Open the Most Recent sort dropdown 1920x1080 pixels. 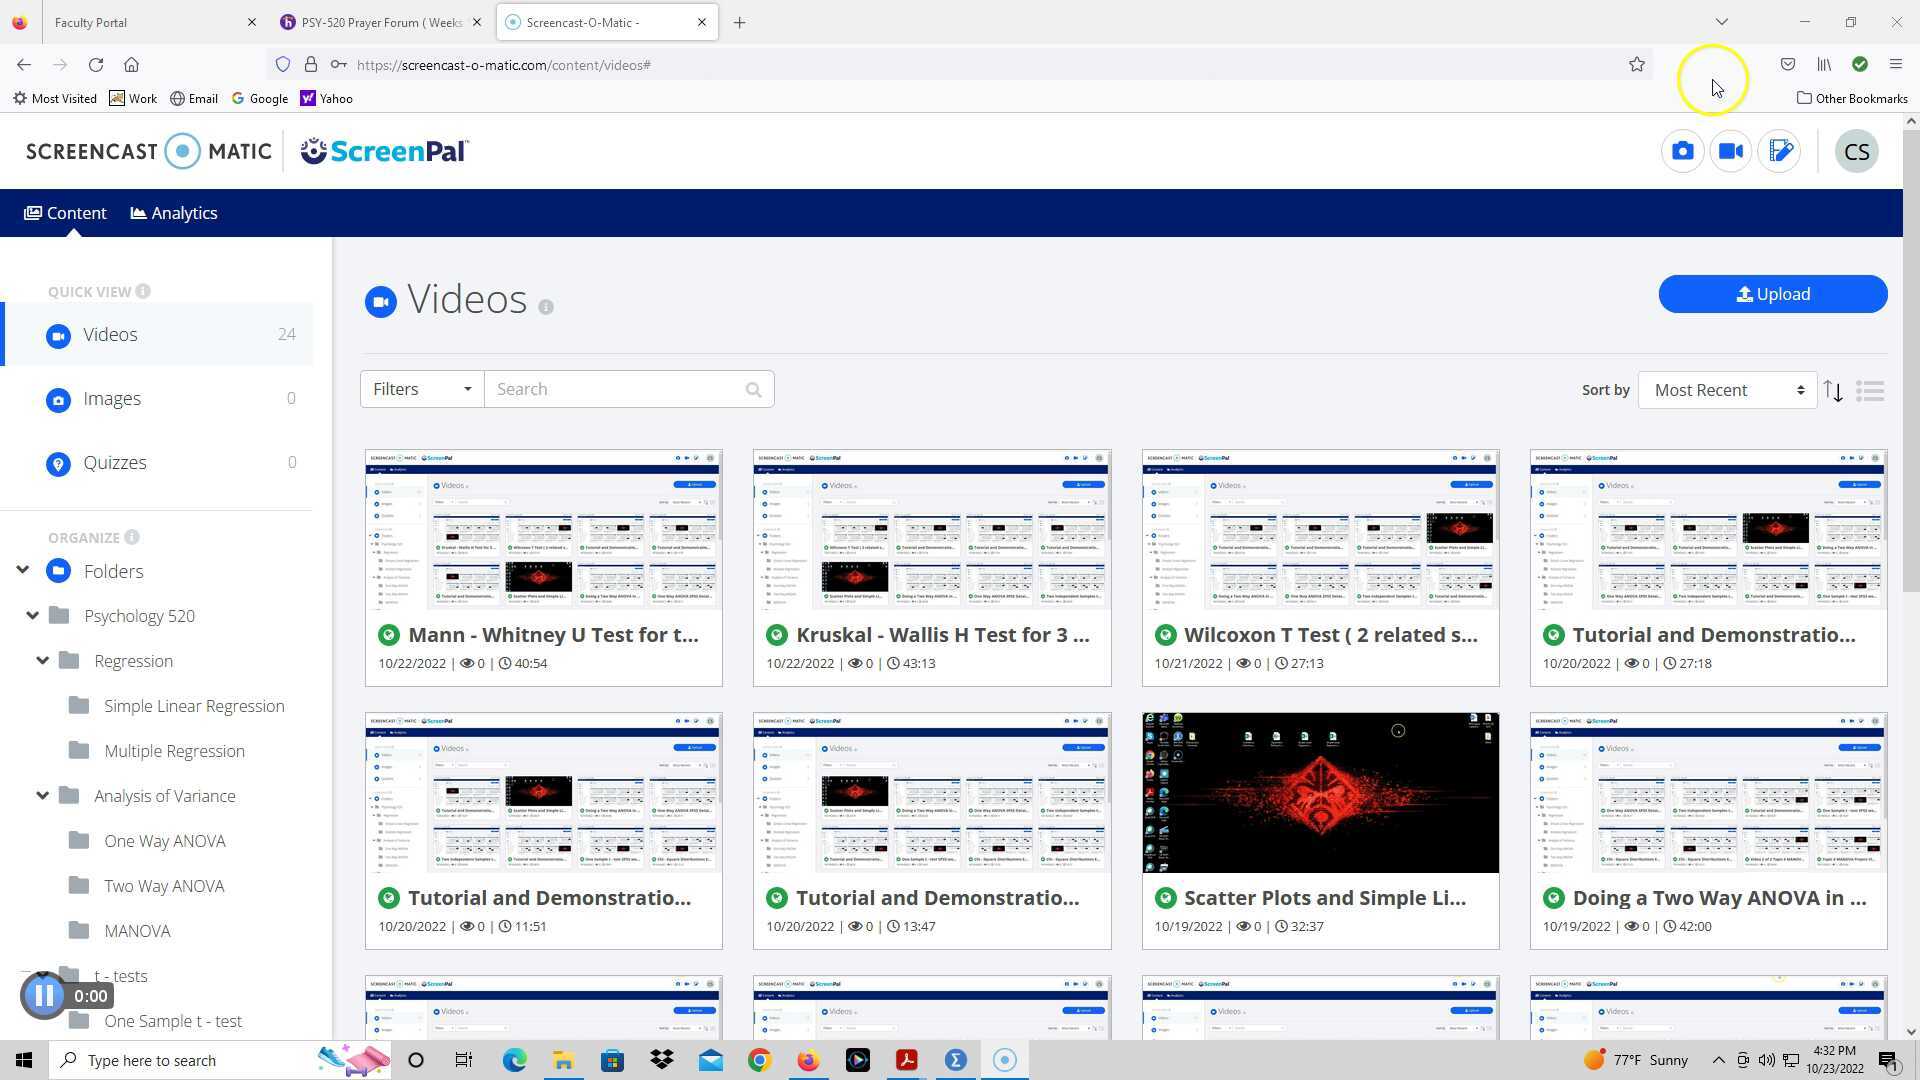[1727, 390]
